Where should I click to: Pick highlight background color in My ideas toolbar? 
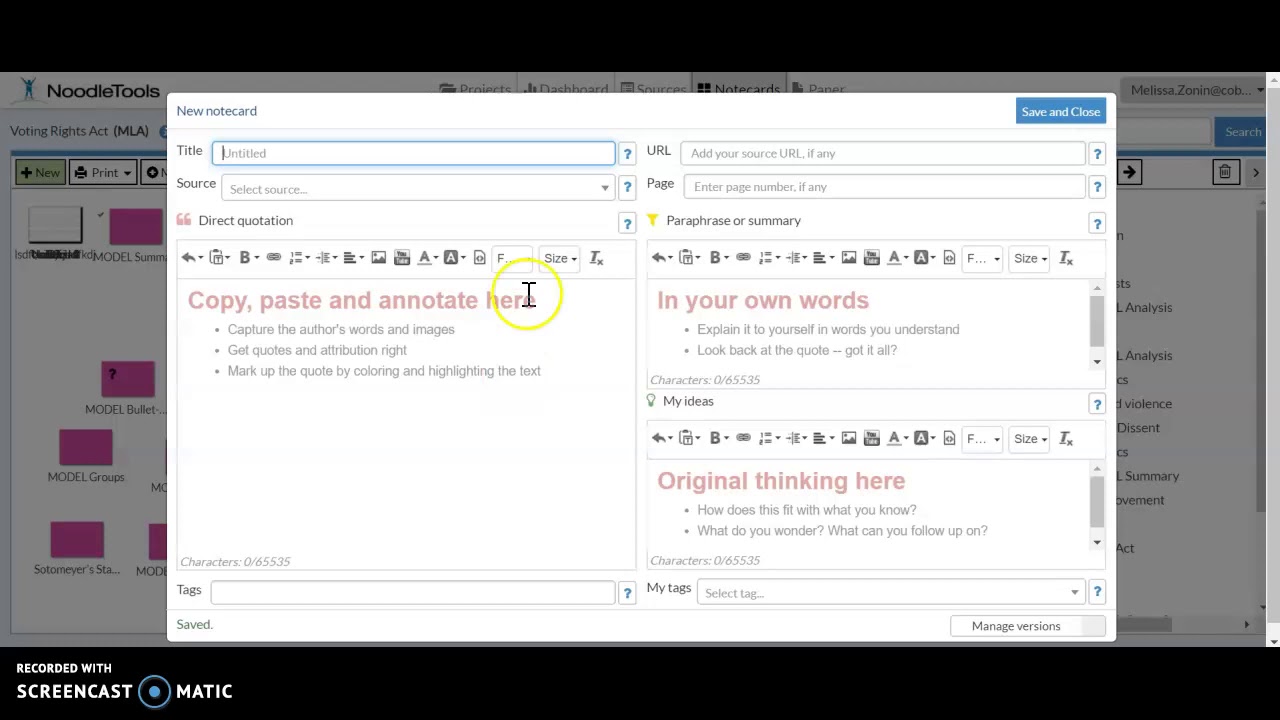924,438
